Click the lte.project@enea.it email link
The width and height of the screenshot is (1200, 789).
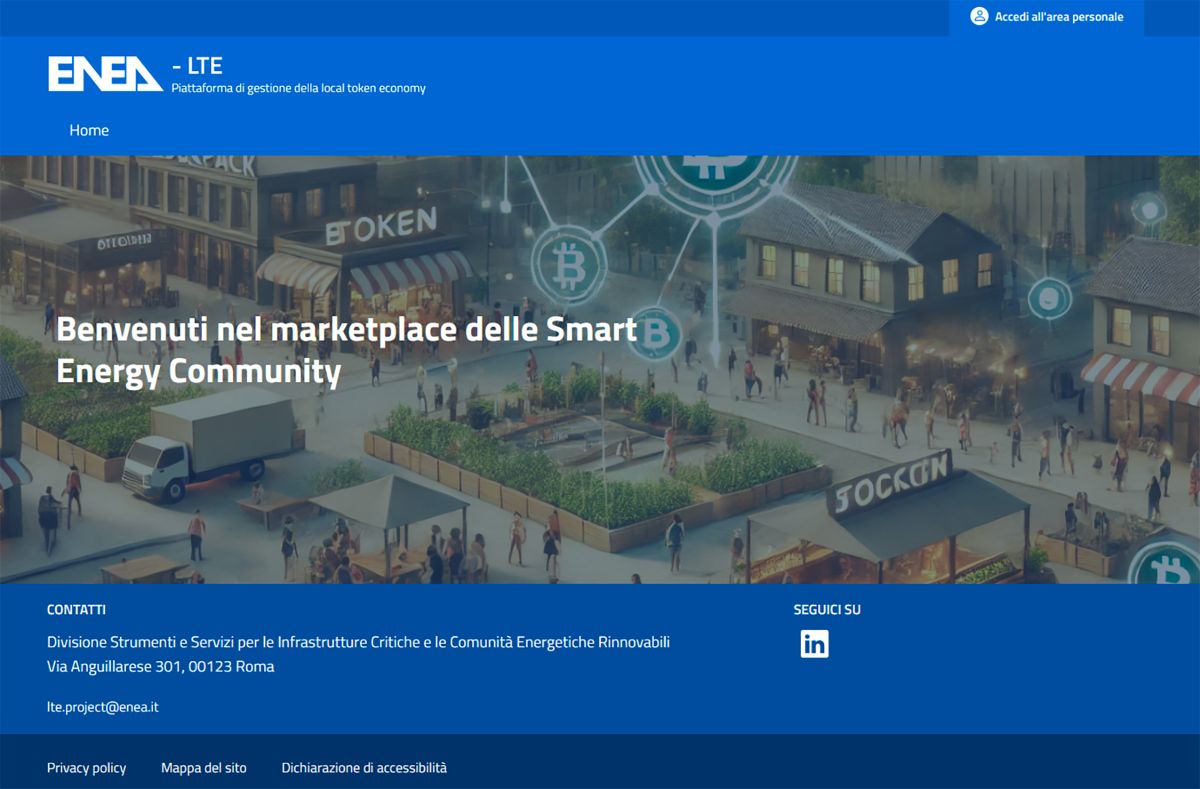point(103,707)
